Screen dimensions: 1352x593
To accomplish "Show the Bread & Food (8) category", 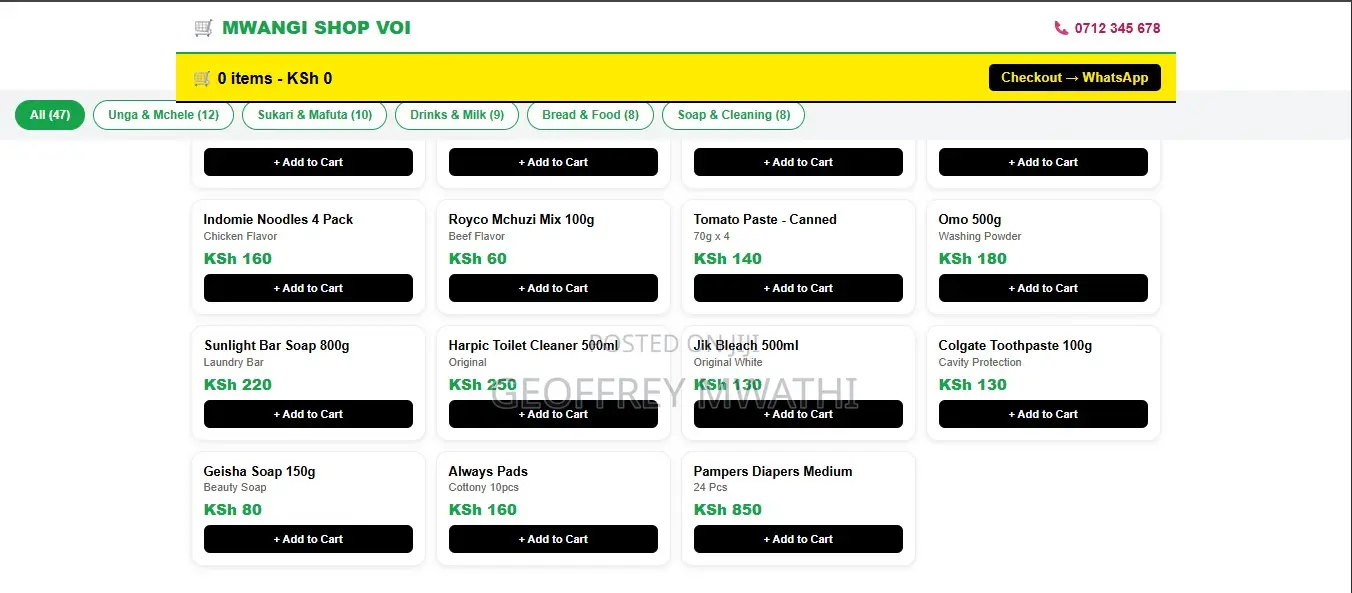I will coord(590,115).
